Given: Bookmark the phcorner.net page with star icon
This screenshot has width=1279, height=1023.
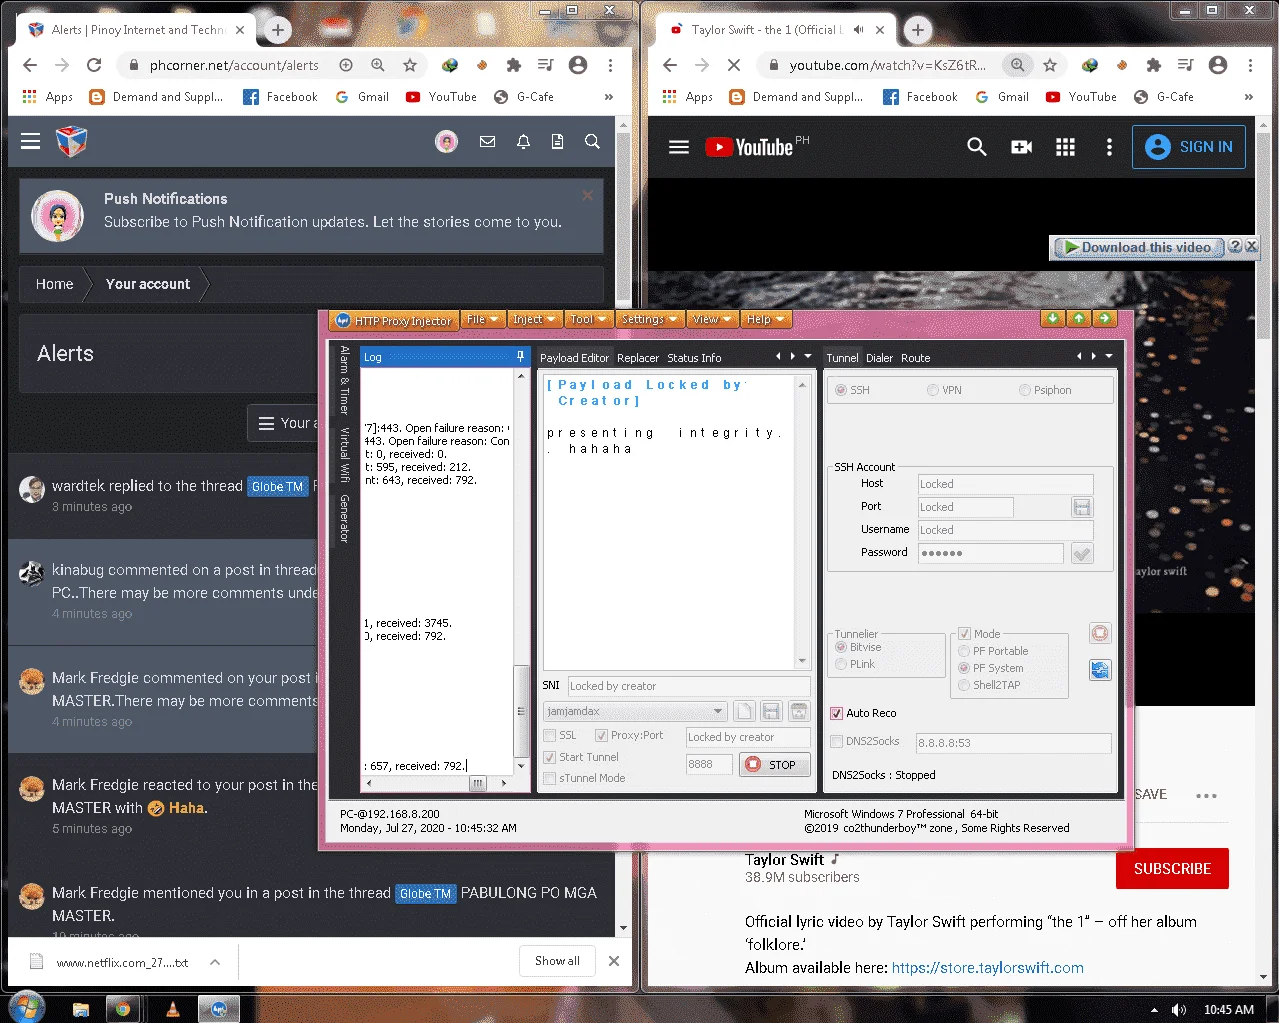Looking at the screenshot, I should (409, 65).
